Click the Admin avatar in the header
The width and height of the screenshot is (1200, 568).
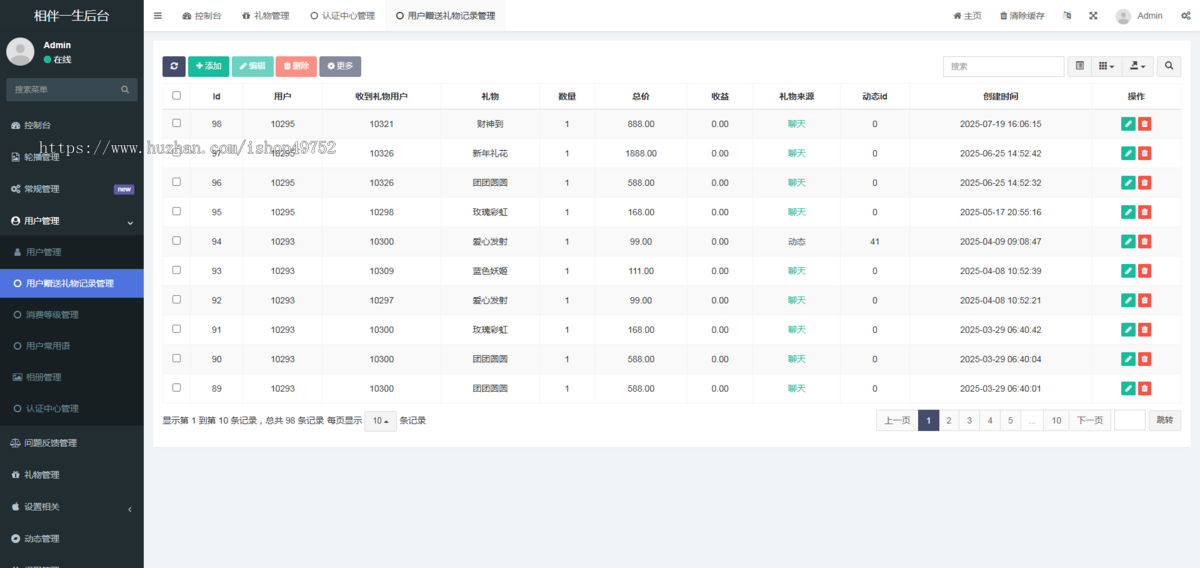[x=1123, y=16]
